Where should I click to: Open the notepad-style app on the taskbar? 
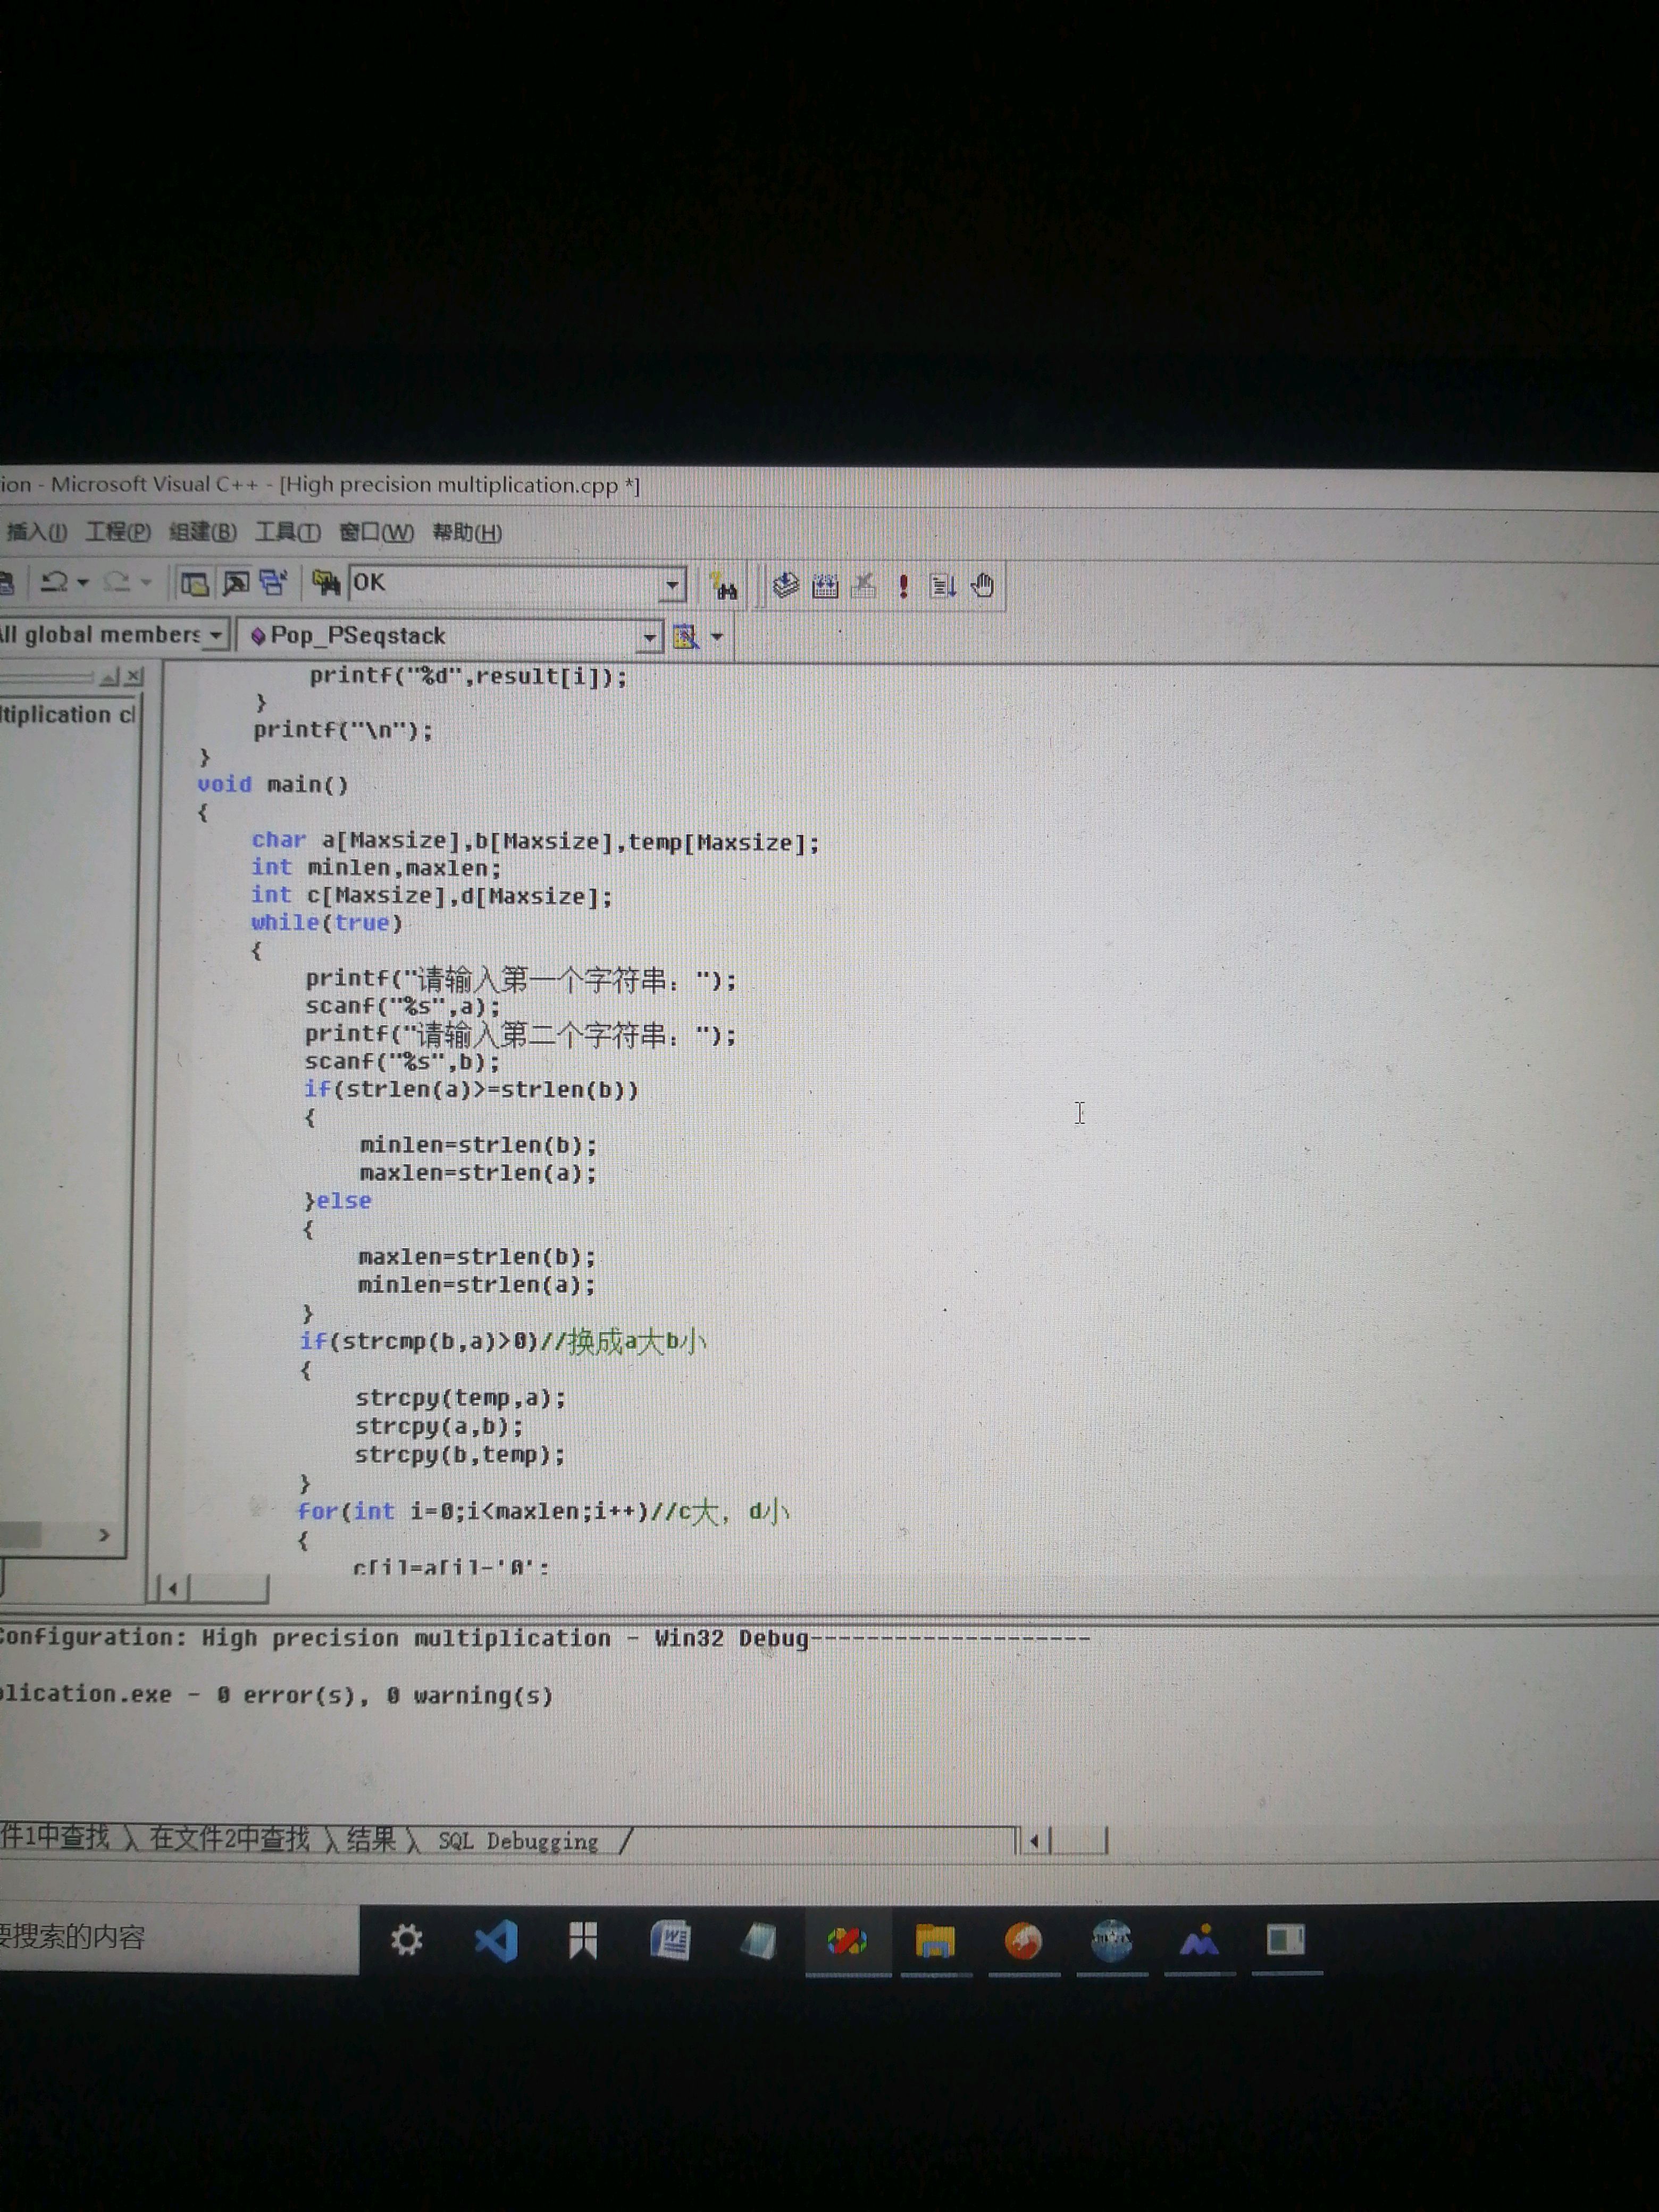coord(758,1941)
